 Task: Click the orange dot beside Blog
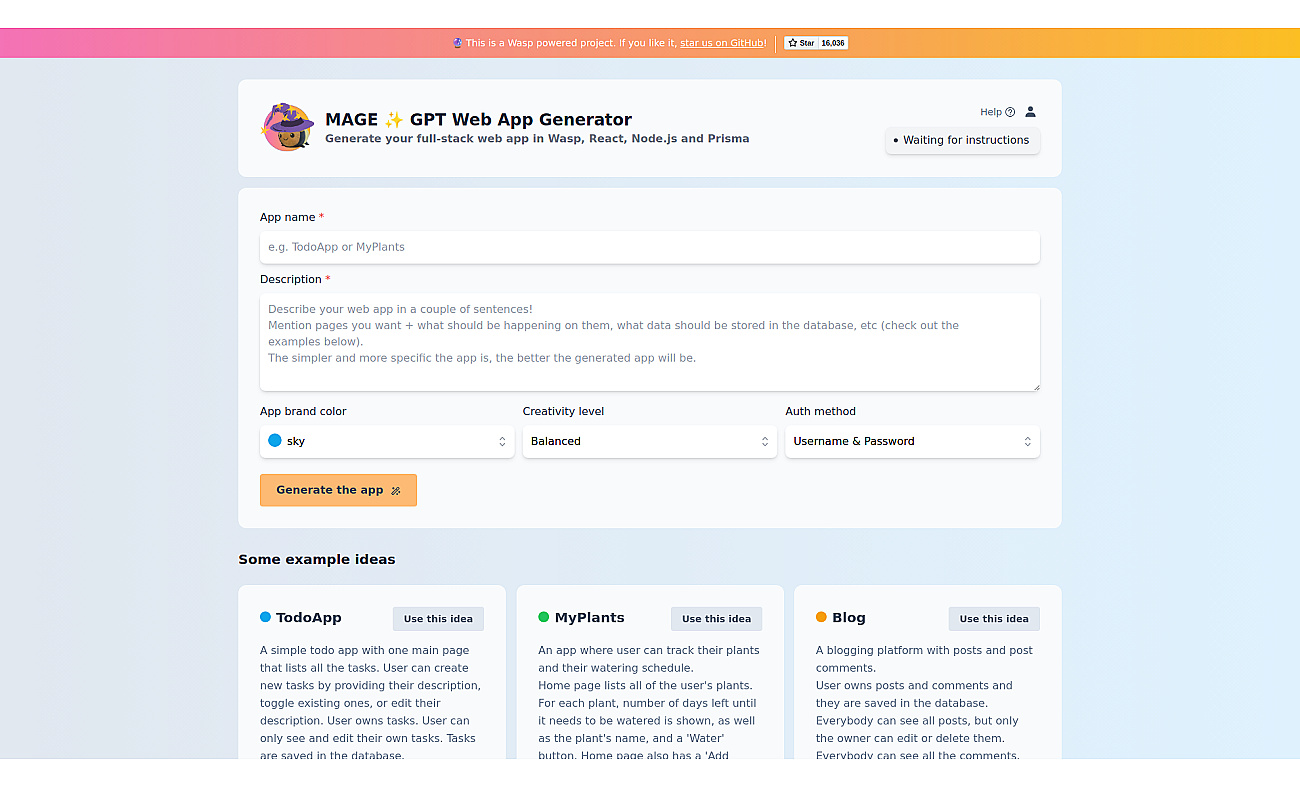click(821, 617)
